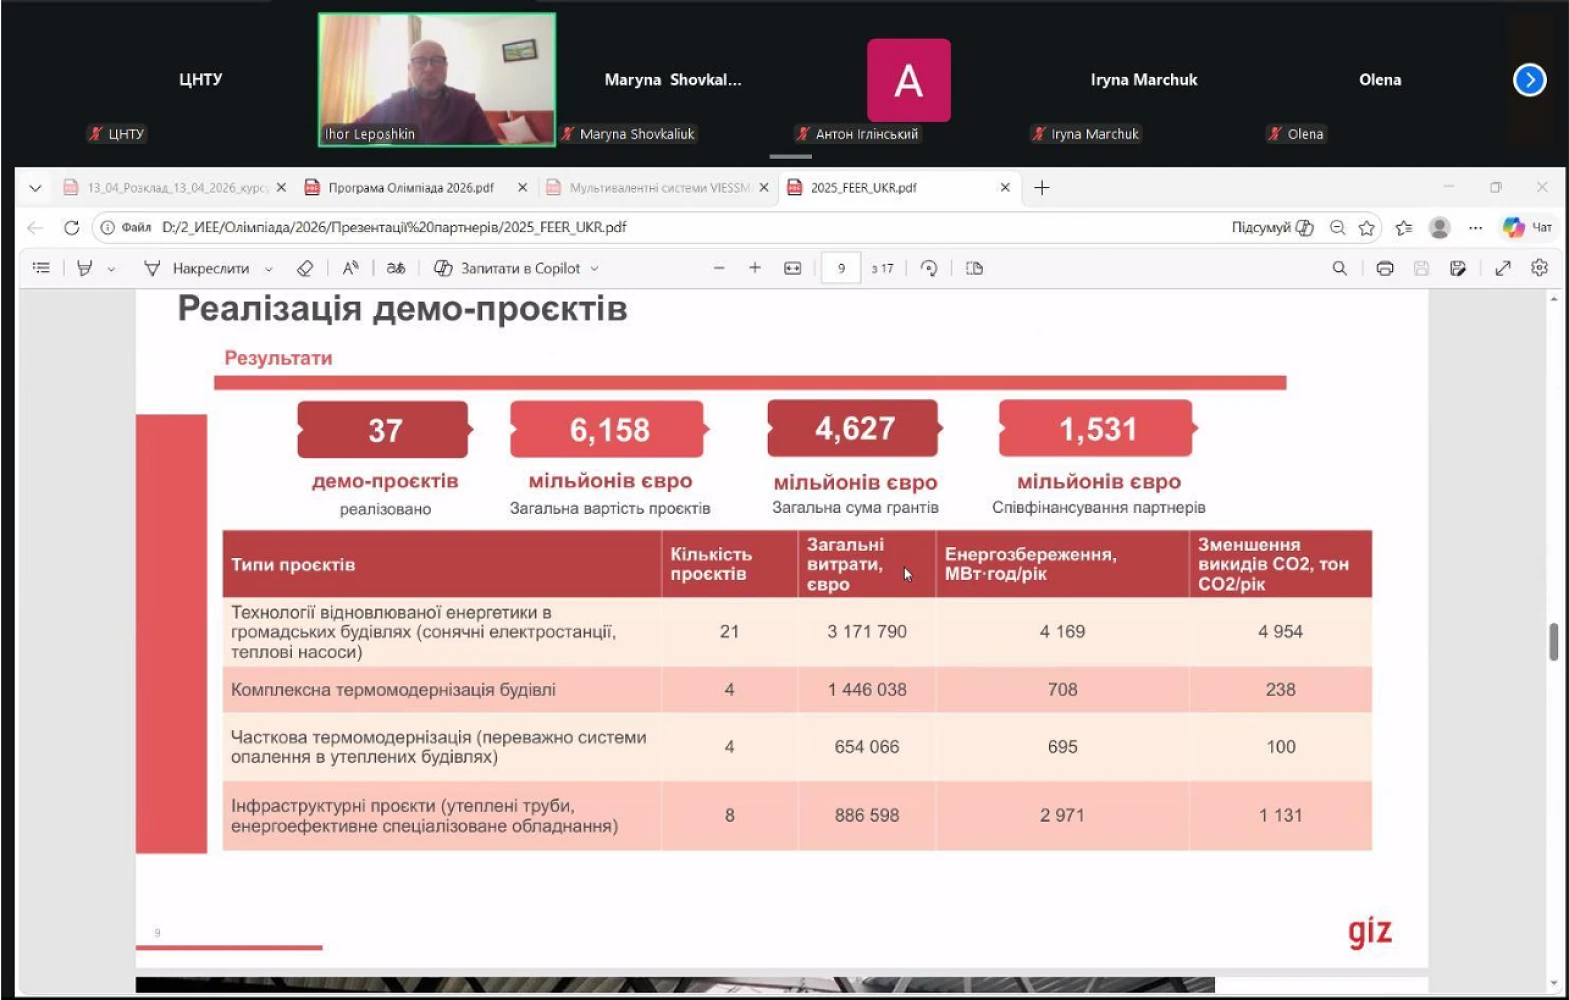The image size is (1569, 1000).
Task: Expand the highlighter options dropdown arrow
Action: point(111,269)
